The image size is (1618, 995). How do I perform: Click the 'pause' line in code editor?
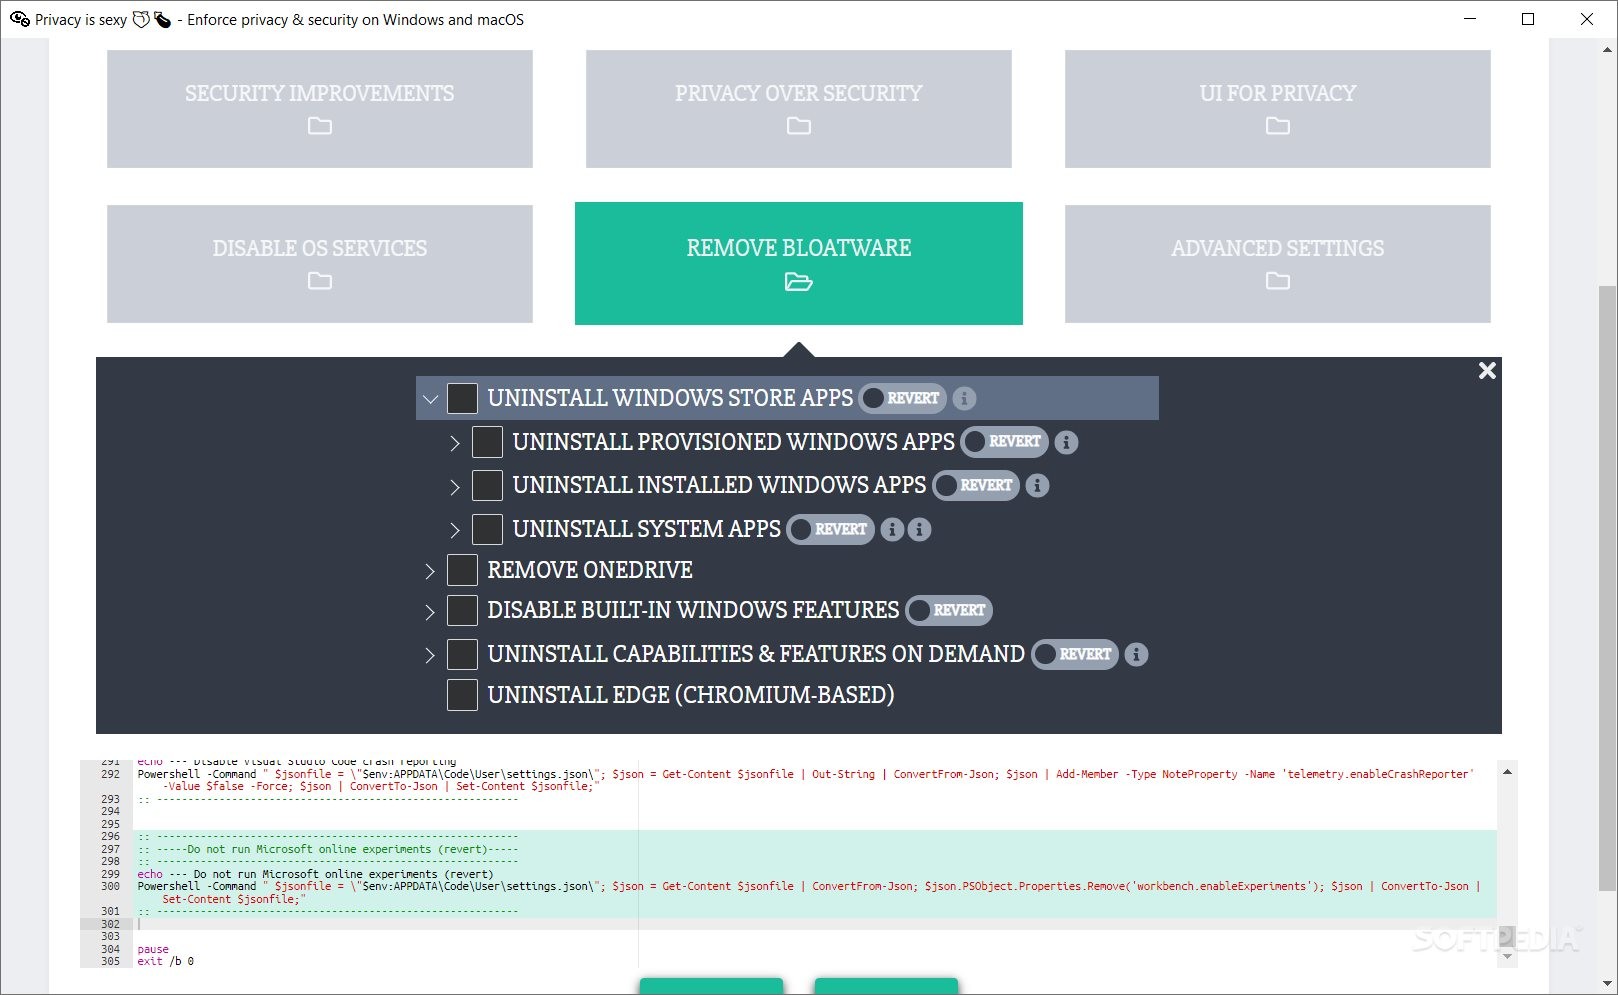(x=153, y=949)
